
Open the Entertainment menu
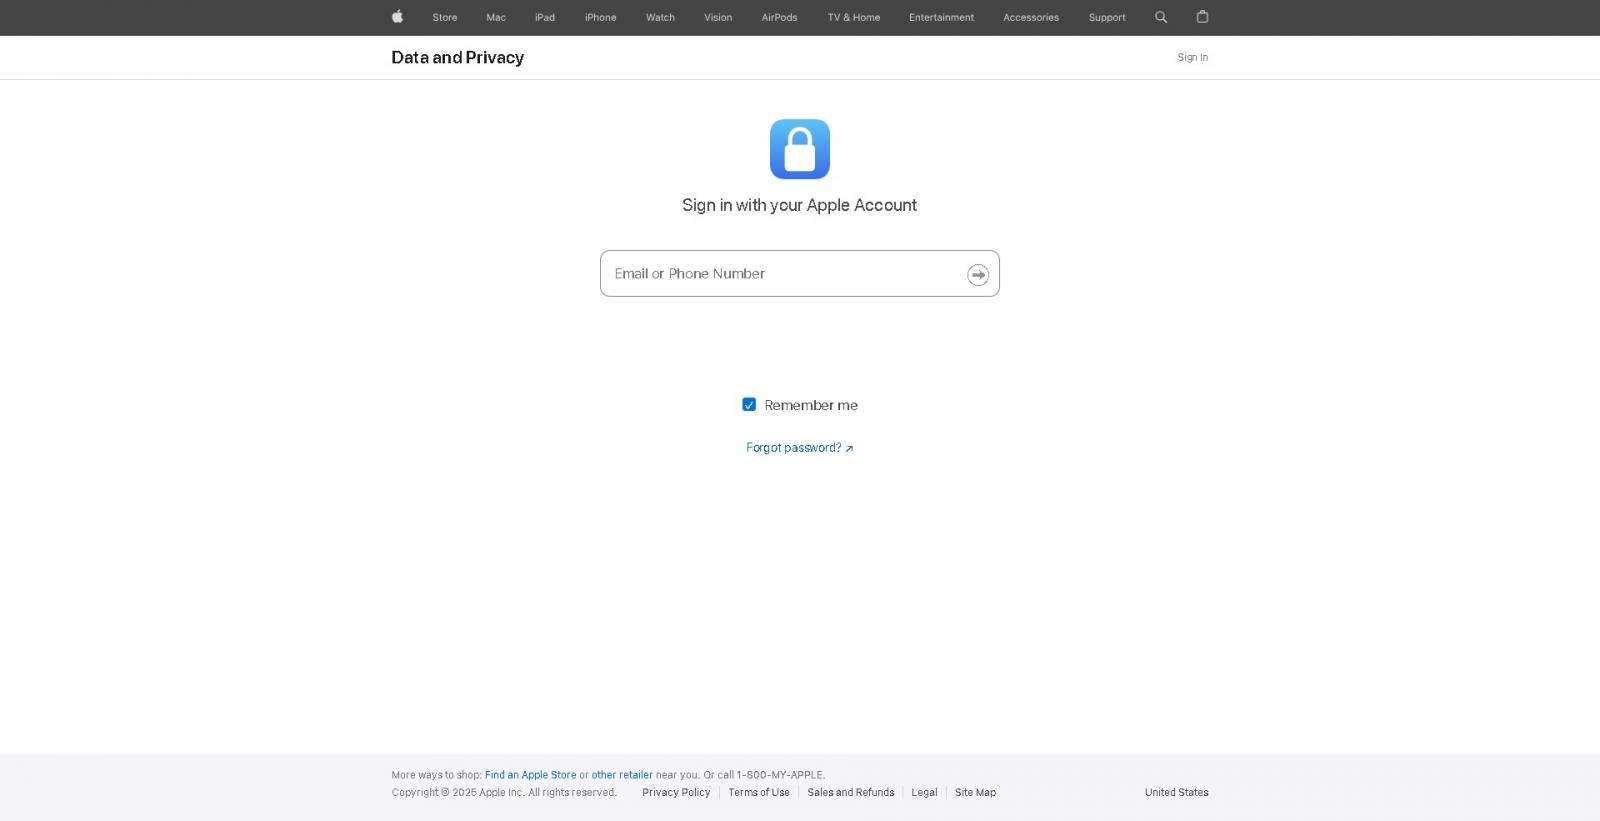click(941, 17)
